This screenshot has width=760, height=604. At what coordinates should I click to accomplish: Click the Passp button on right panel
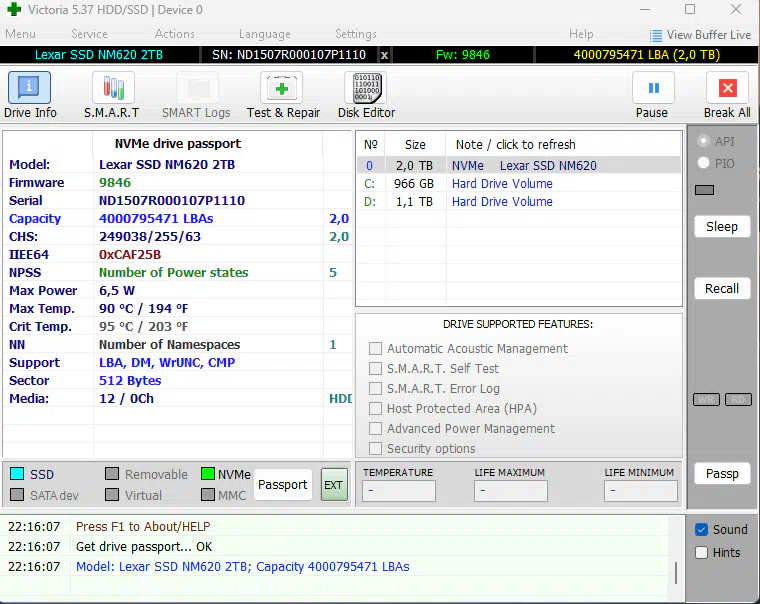pyautogui.click(x=722, y=474)
